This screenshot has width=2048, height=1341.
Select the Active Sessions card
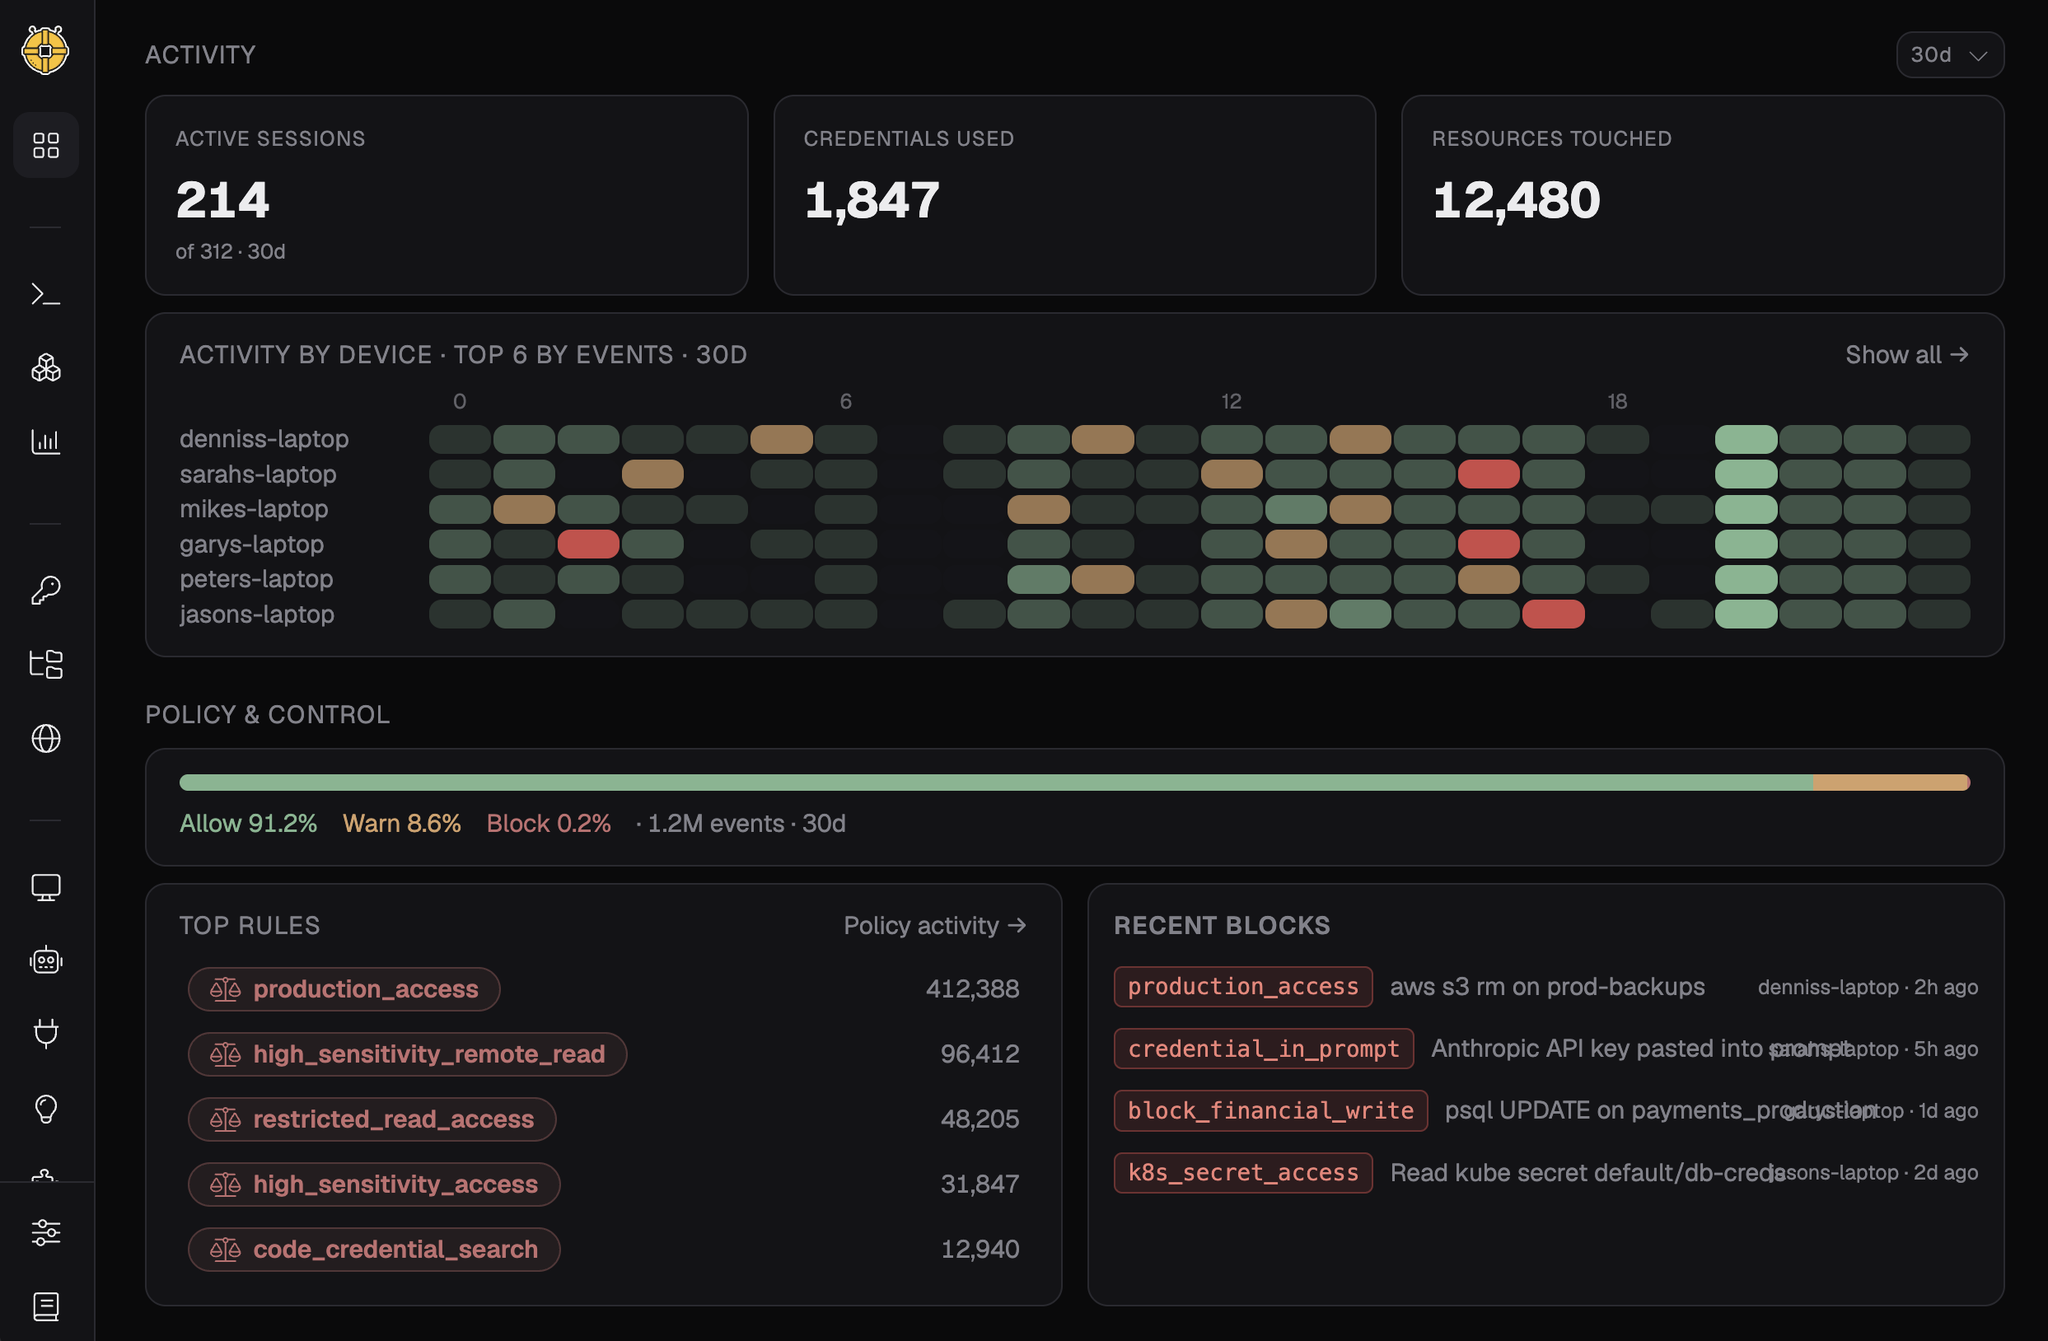(446, 195)
